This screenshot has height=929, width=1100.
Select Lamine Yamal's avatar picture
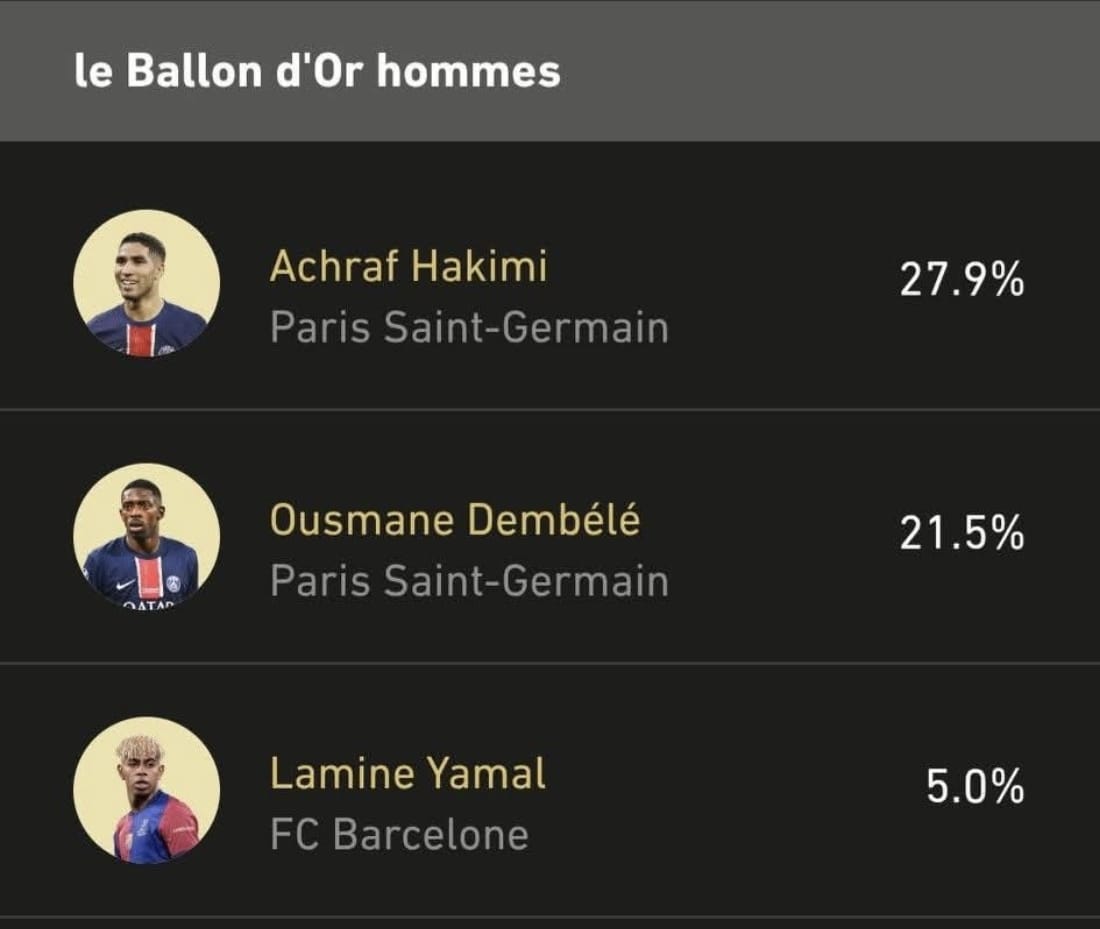pos(147,790)
